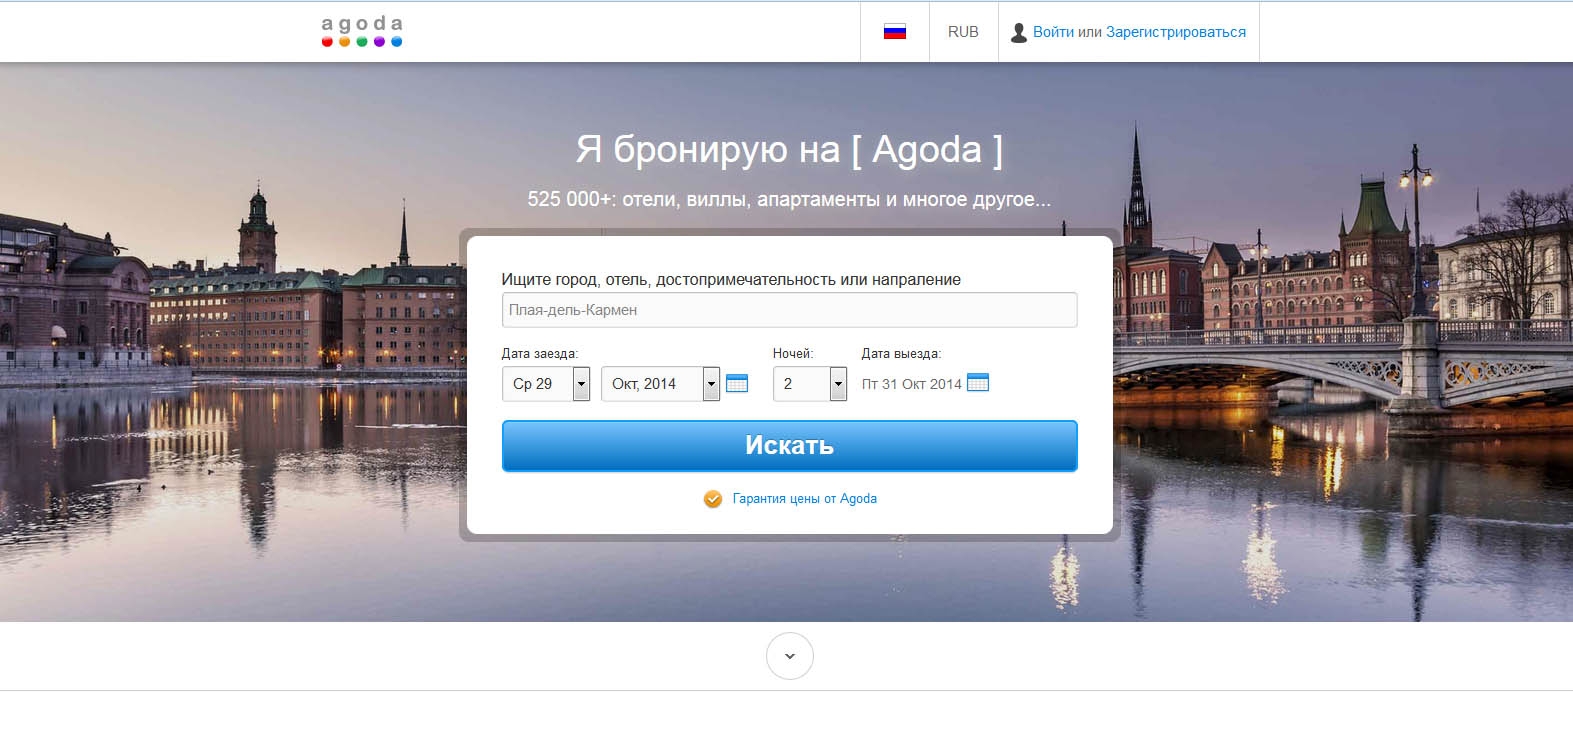
Task: Click subtitle 525 000+: отели, виллы
Action: pos(789,199)
